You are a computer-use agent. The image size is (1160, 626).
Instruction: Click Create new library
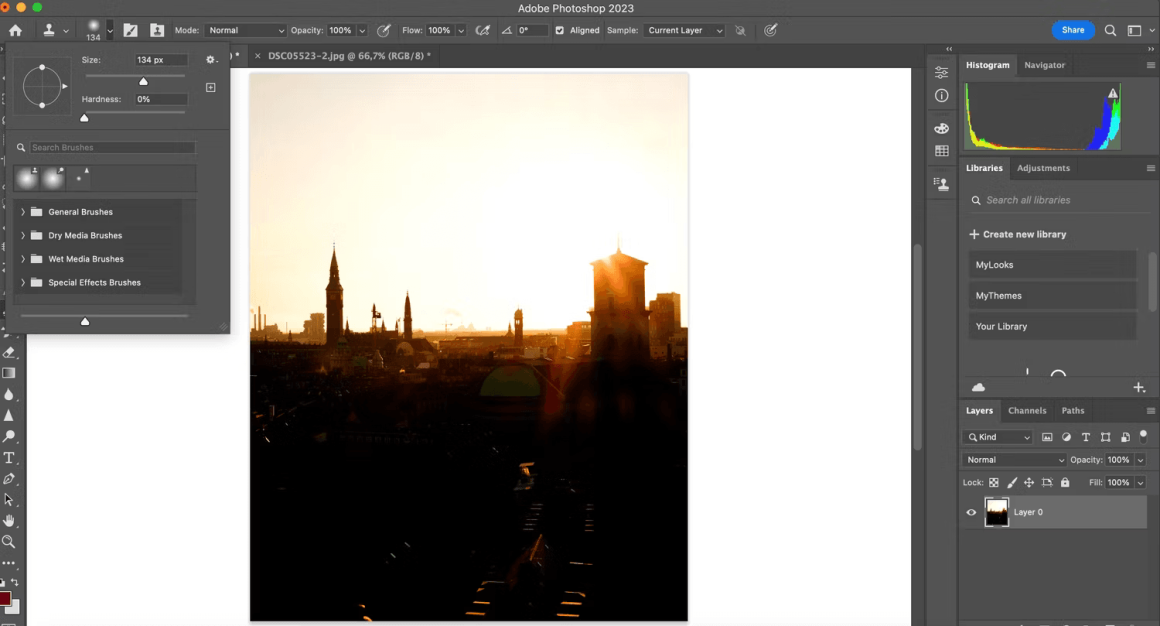[x=1018, y=235]
